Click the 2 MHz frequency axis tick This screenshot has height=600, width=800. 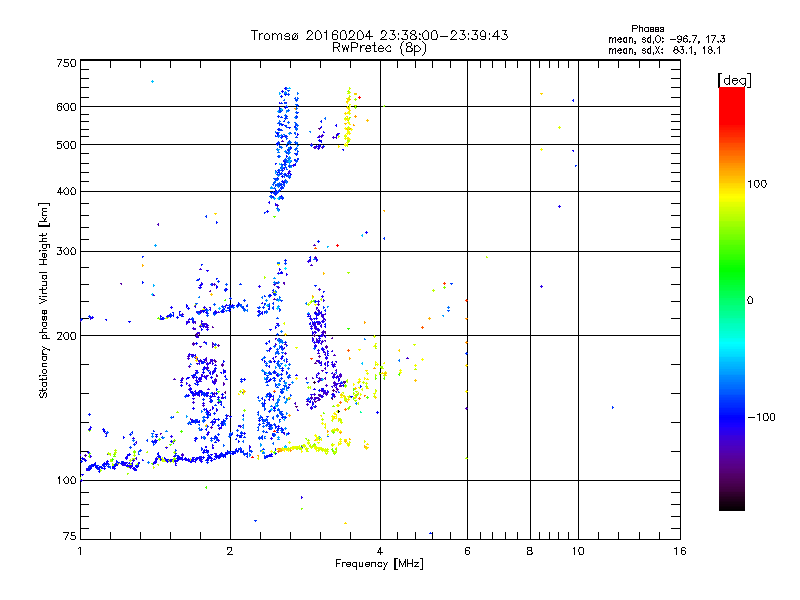tap(230, 551)
